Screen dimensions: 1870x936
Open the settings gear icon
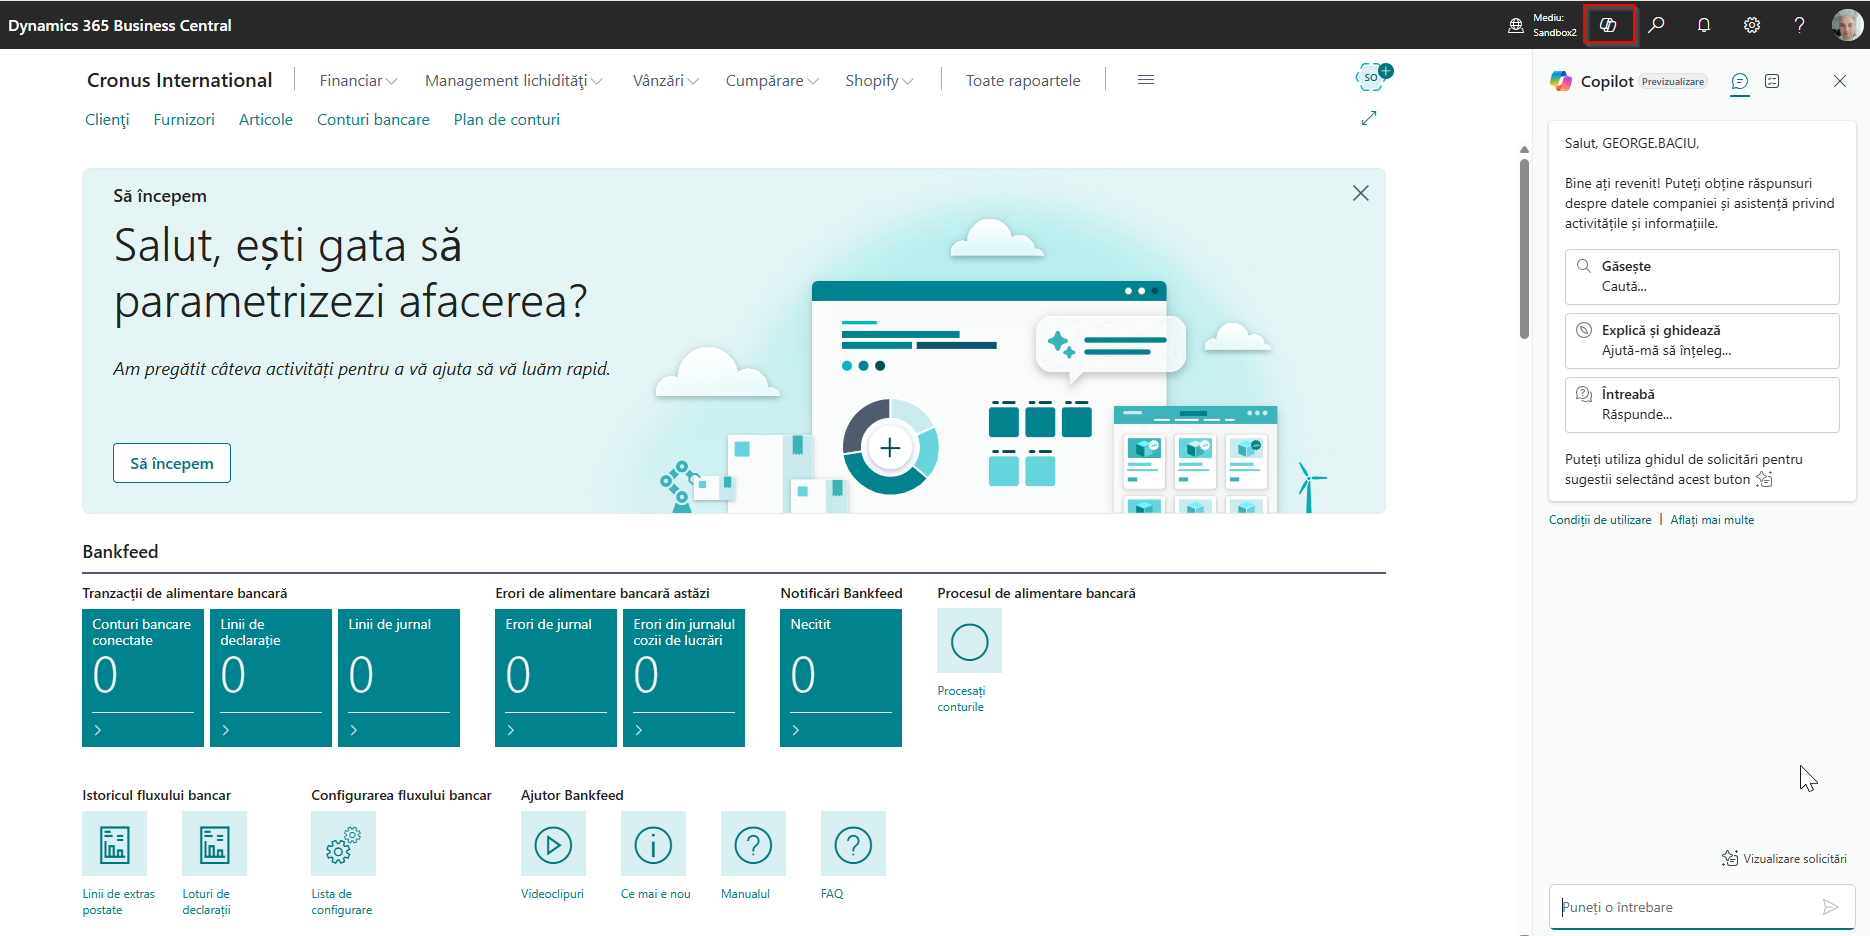pos(1752,25)
